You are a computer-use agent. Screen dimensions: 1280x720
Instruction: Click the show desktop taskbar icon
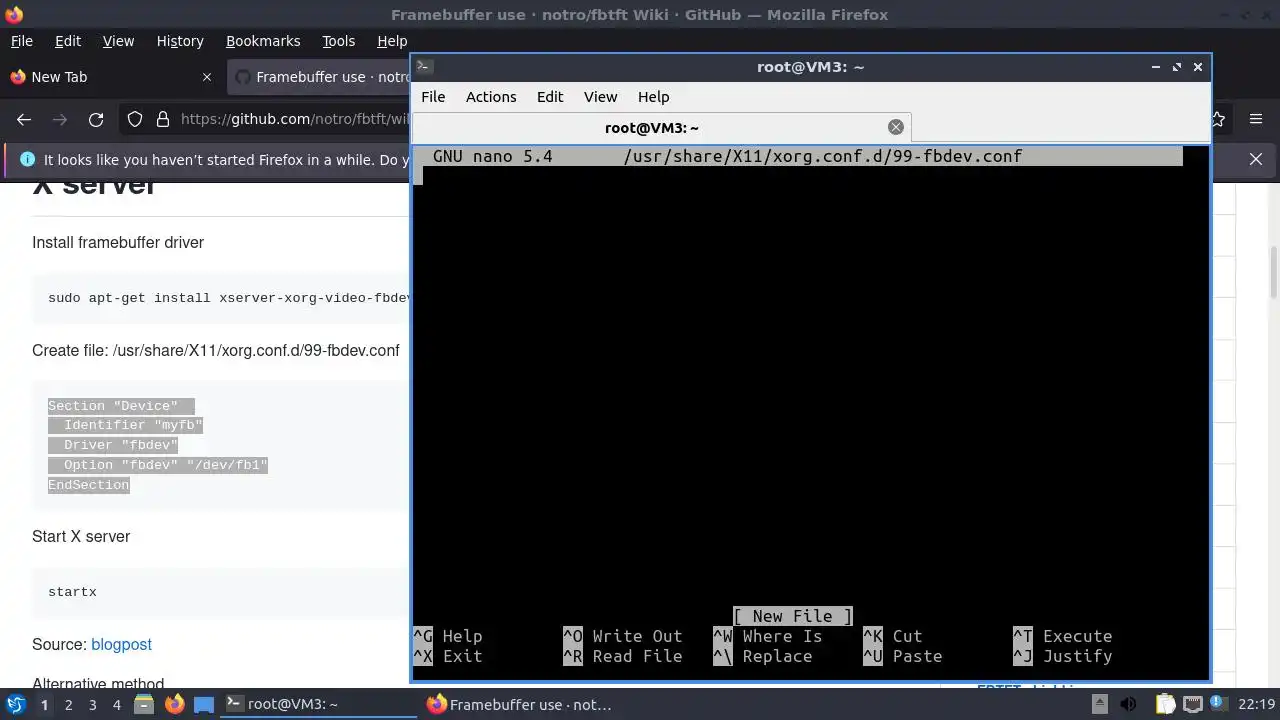[x=204, y=704]
